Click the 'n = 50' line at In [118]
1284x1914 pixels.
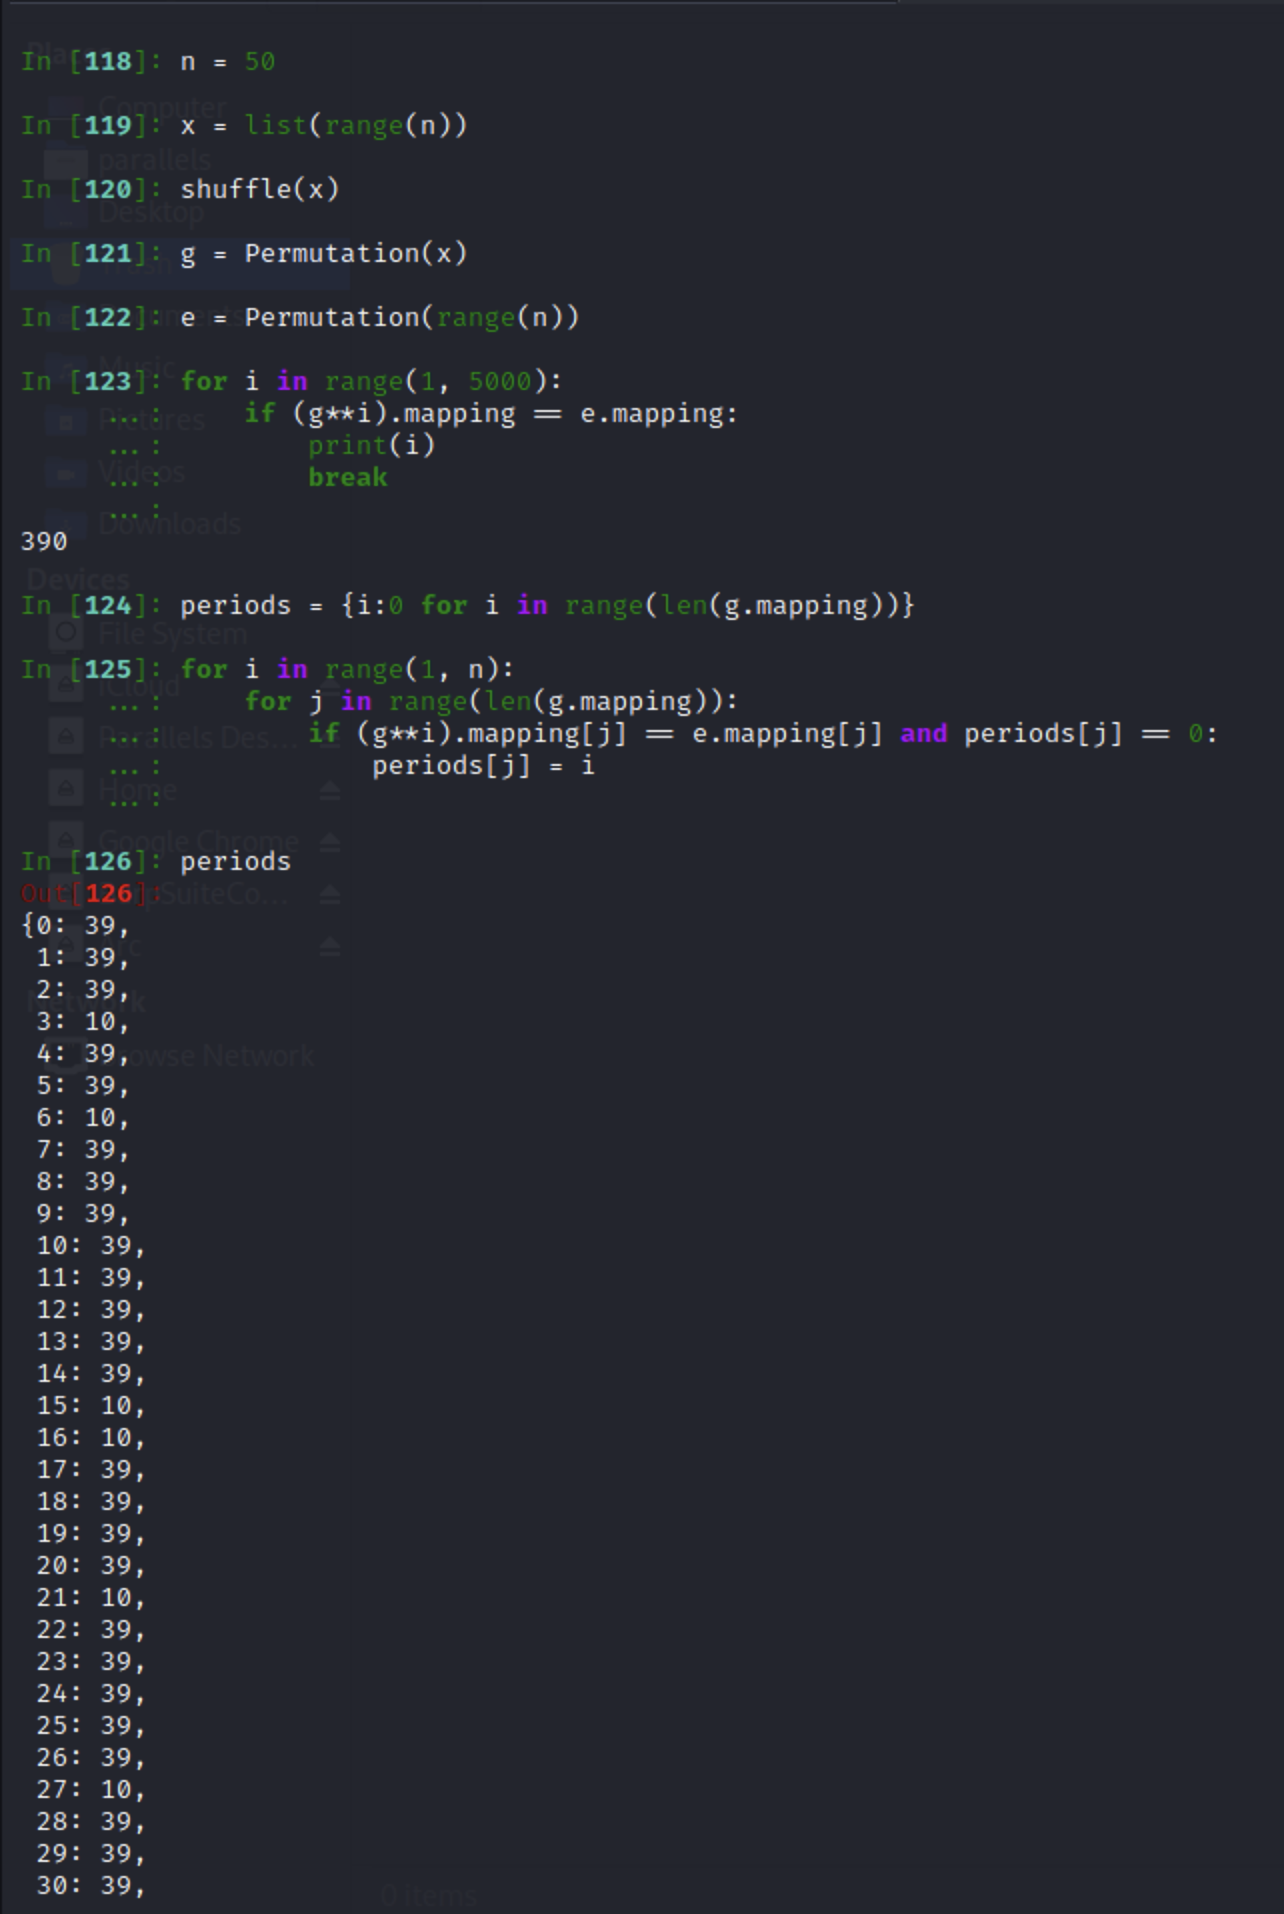coord(227,62)
